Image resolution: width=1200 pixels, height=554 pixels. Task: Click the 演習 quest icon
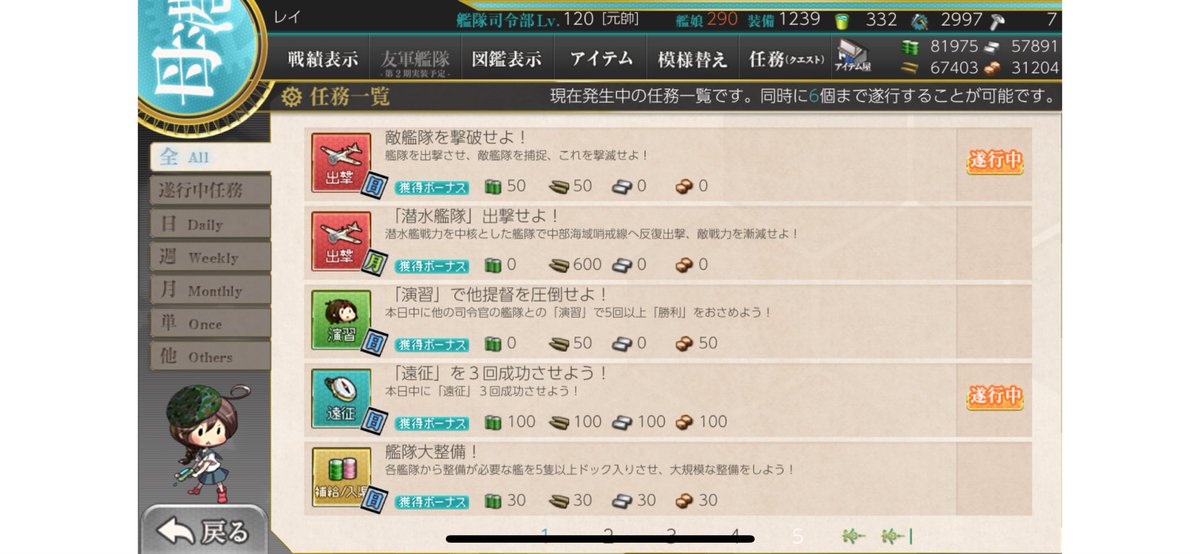(x=343, y=319)
